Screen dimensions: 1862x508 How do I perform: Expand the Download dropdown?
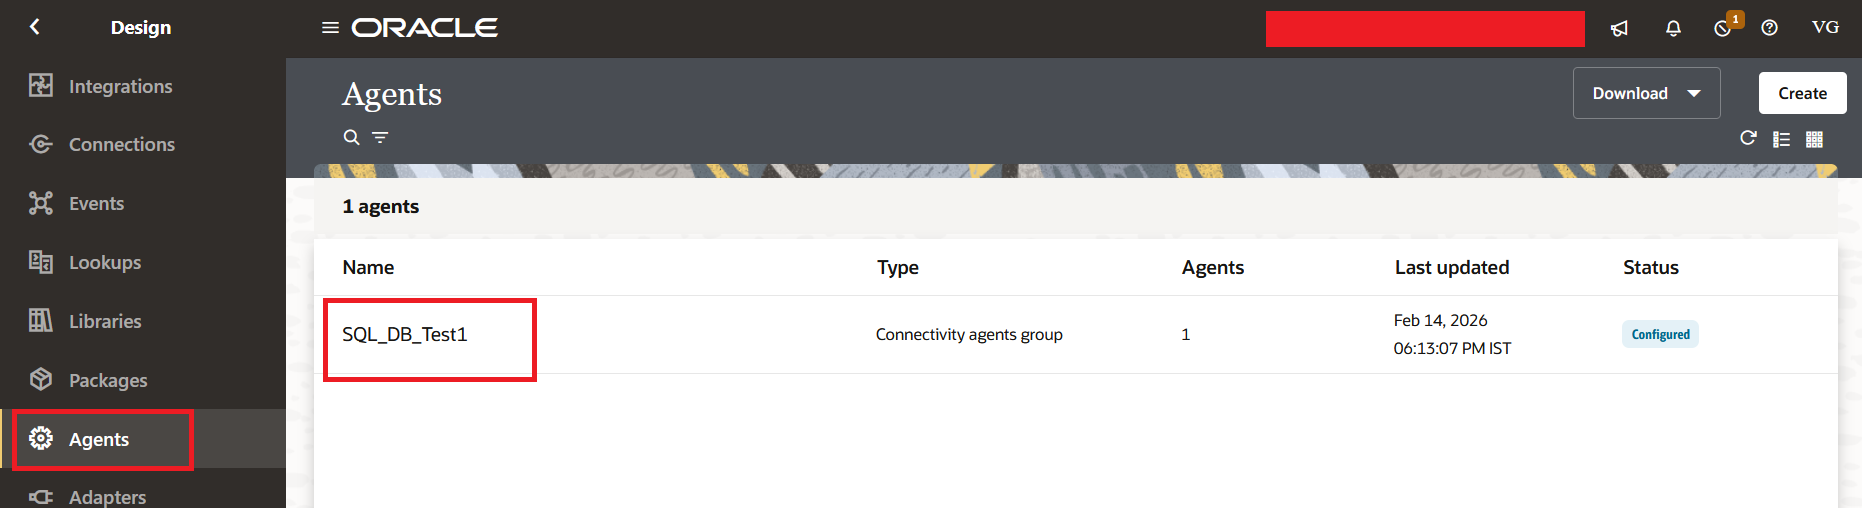point(1646,93)
